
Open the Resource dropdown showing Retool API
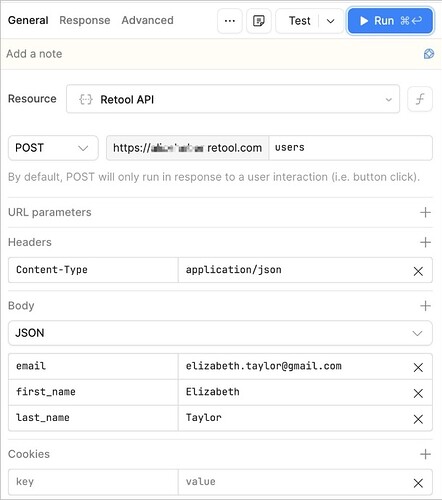tap(233, 99)
